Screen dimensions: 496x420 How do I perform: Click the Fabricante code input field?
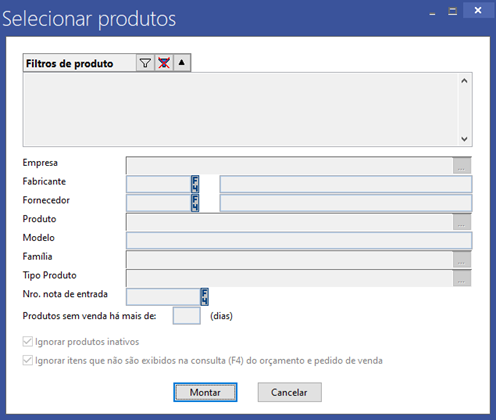point(159,184)
